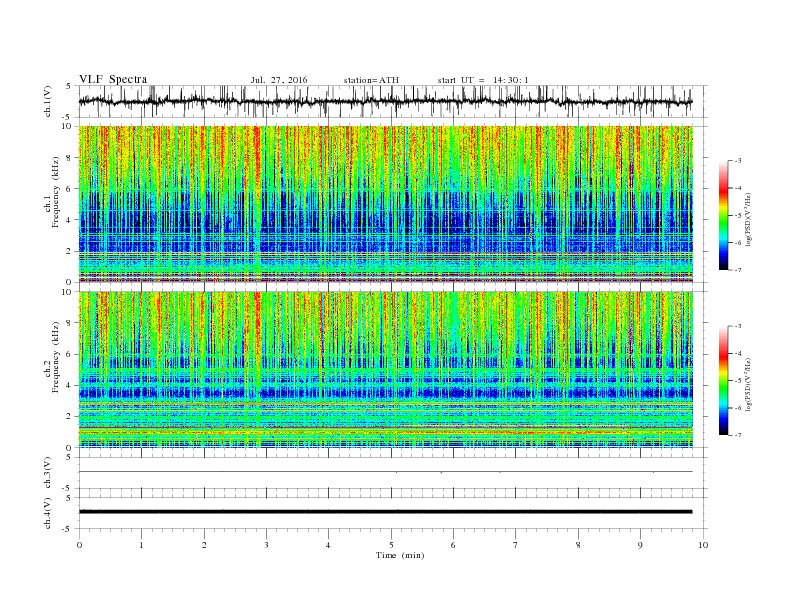This screenshot has width=792, height=612.
Task: Click the ch.4 thick trace panel
Action: [x=393, y=513]
